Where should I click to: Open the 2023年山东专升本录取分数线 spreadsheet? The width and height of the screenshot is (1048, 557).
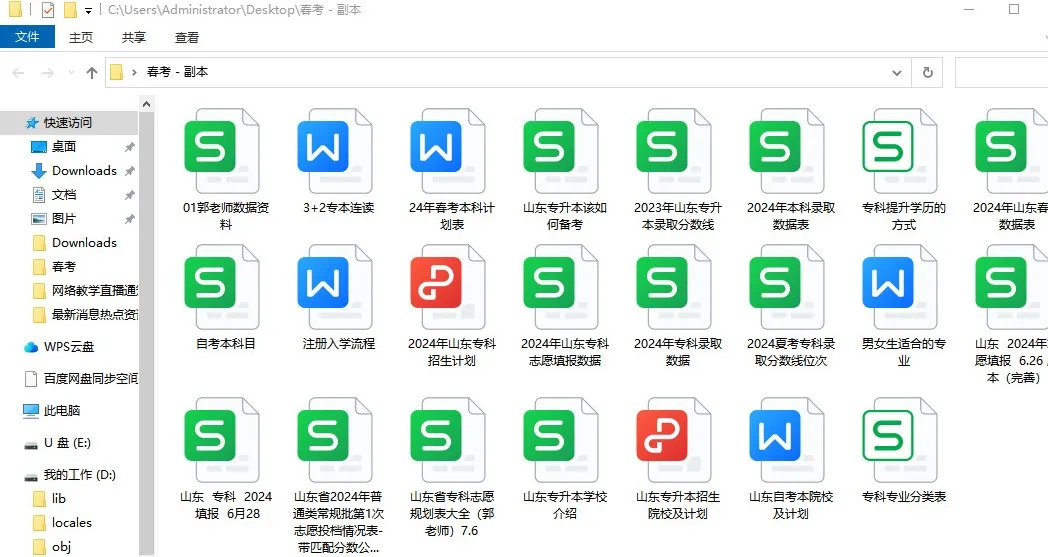coord(674,151)
